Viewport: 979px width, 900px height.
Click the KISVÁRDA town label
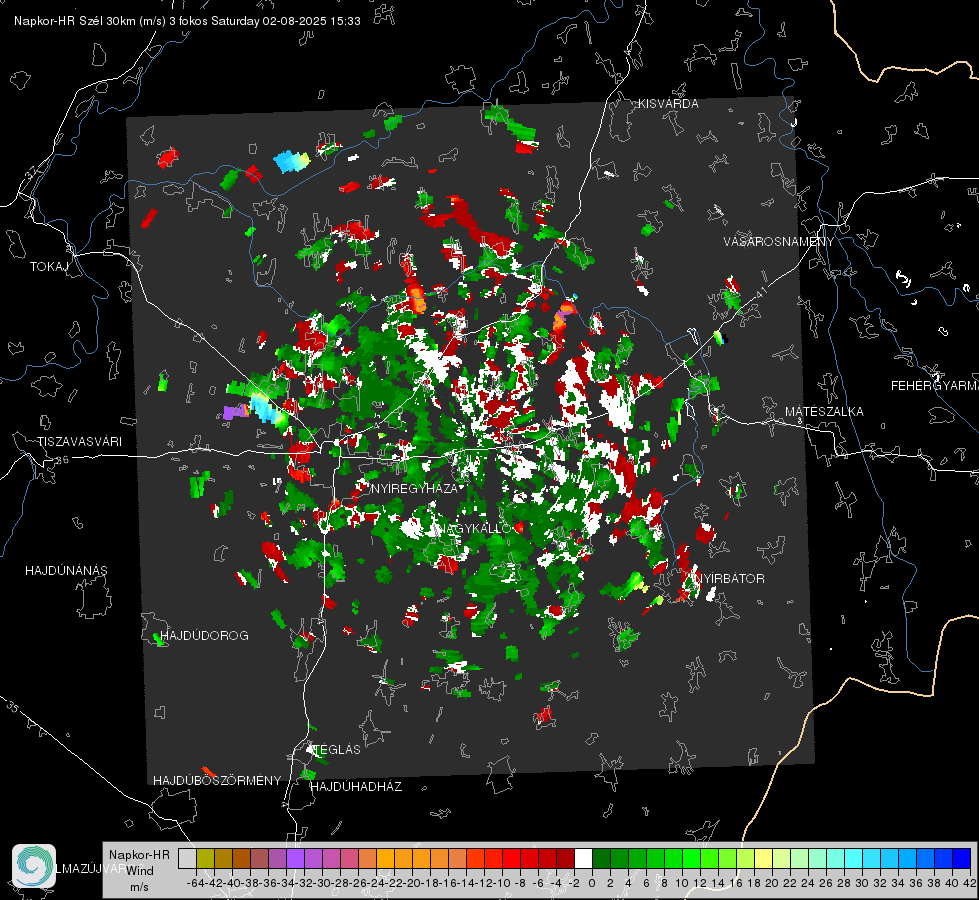pyautogui.click(x=668, y=104)
